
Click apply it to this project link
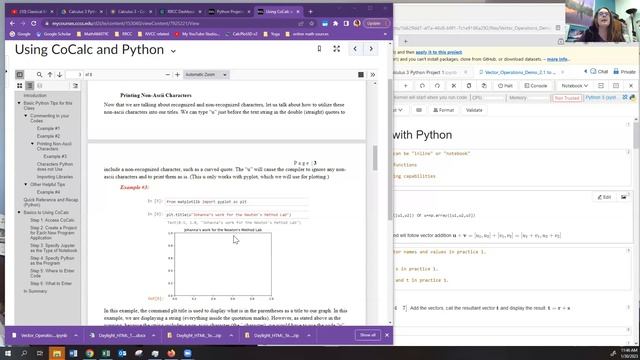point(439,52)
